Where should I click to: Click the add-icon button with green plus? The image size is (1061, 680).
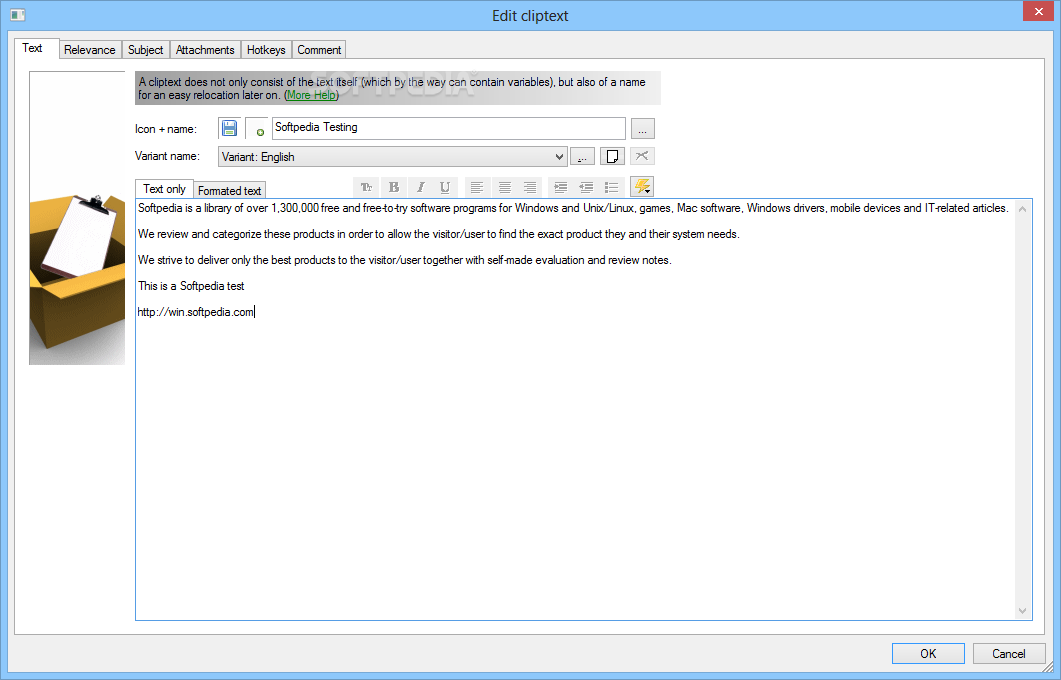(x=257, y=128)
